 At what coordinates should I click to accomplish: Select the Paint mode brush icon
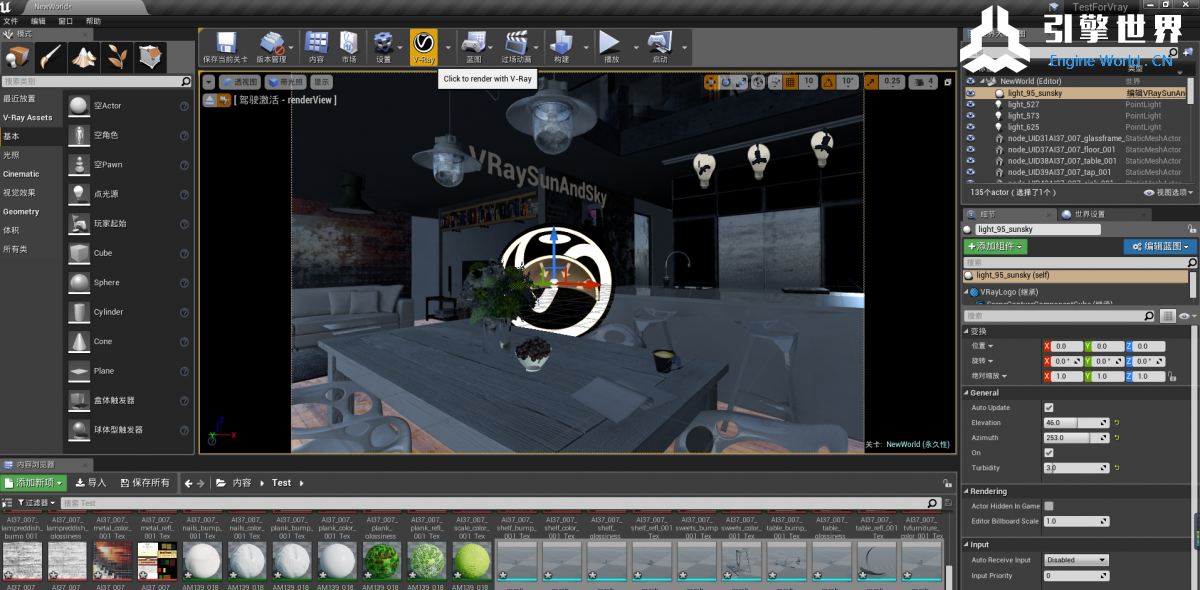[51, 57]
